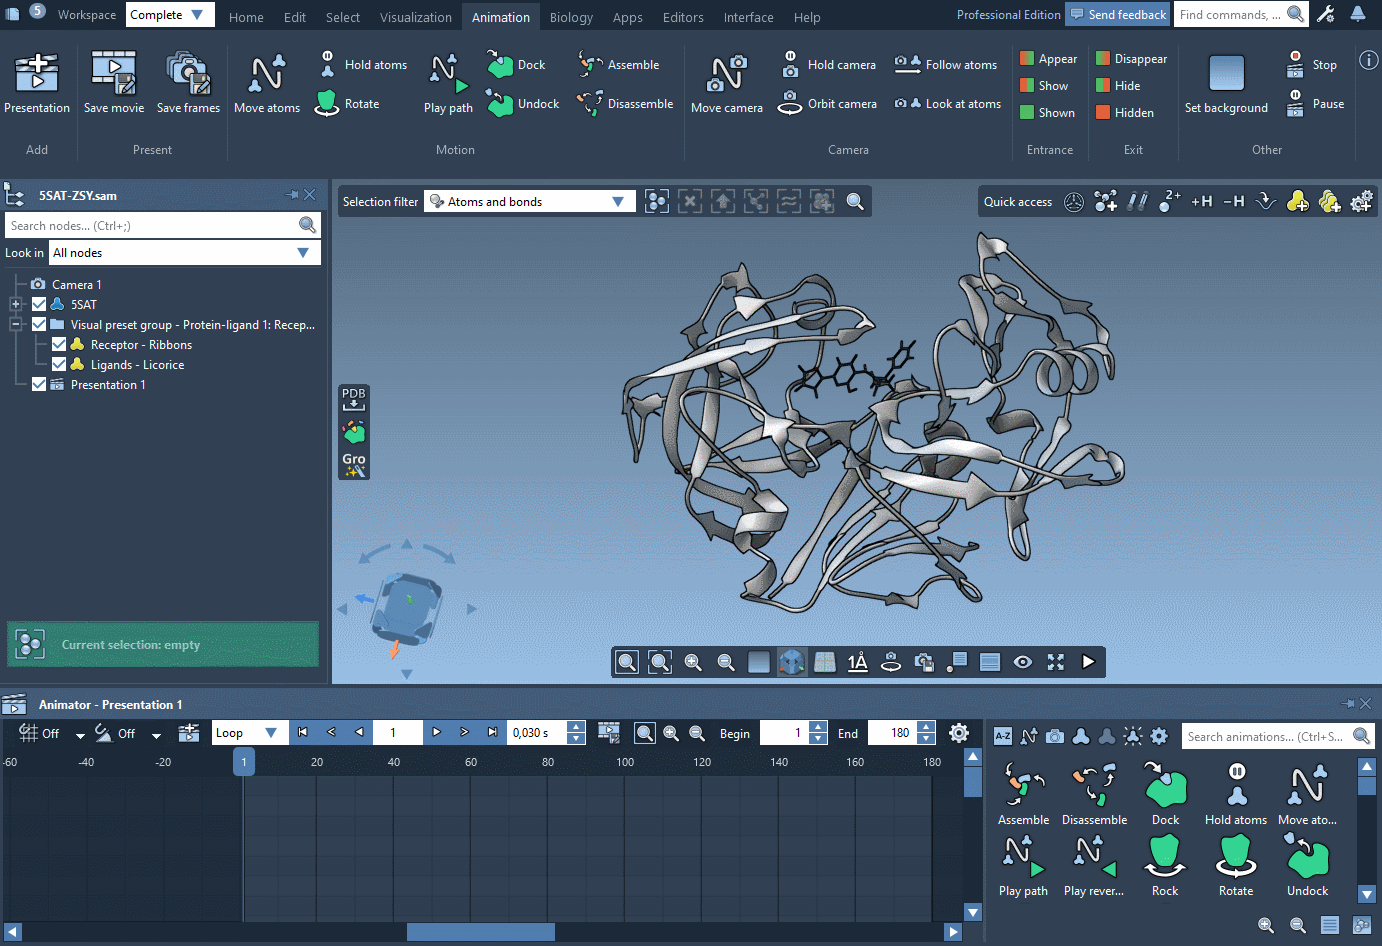Image resolution: width=1382 pixels, height=946 pixels.
Task: Uncheck the Ligands - Licorice node
Action: coord(59,364)
